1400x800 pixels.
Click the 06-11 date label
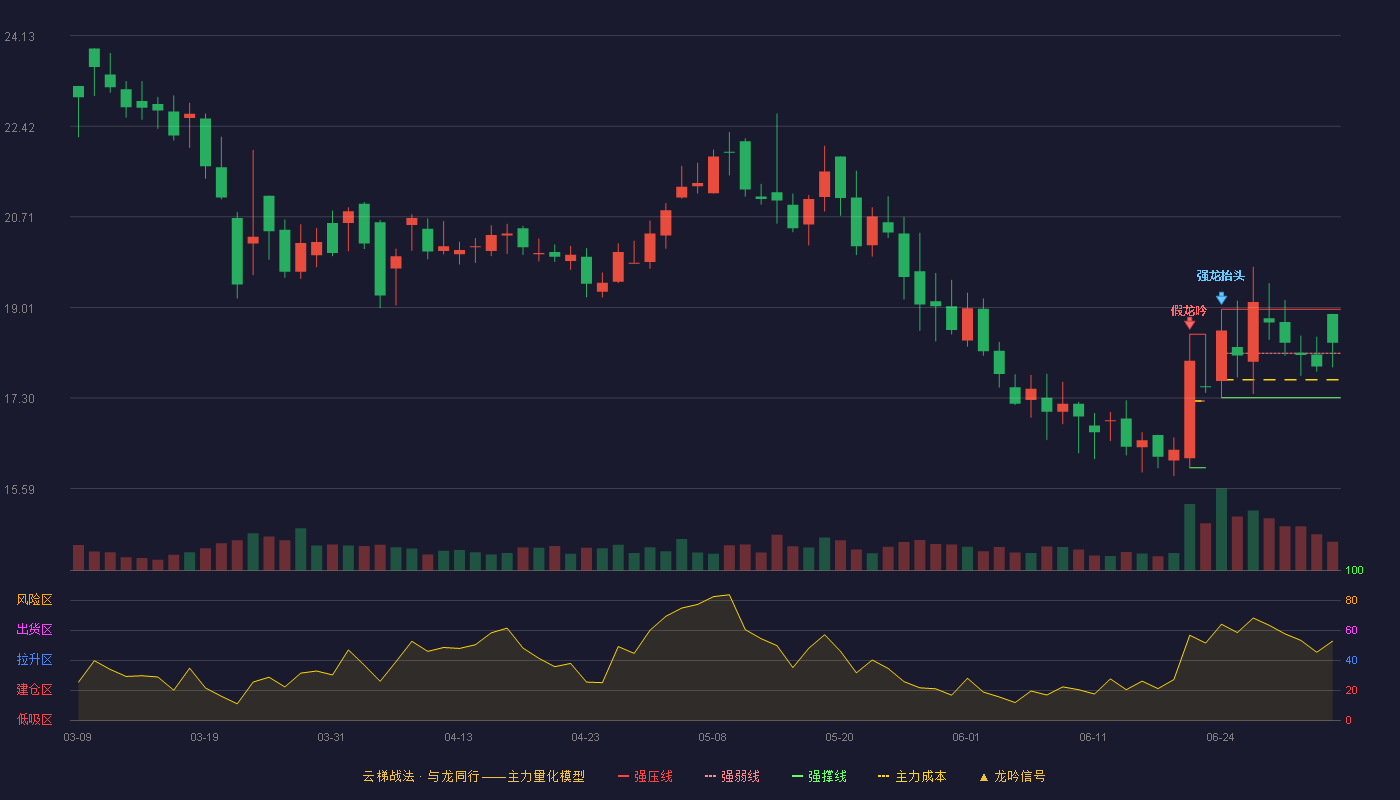click(x=1093, y=737)
